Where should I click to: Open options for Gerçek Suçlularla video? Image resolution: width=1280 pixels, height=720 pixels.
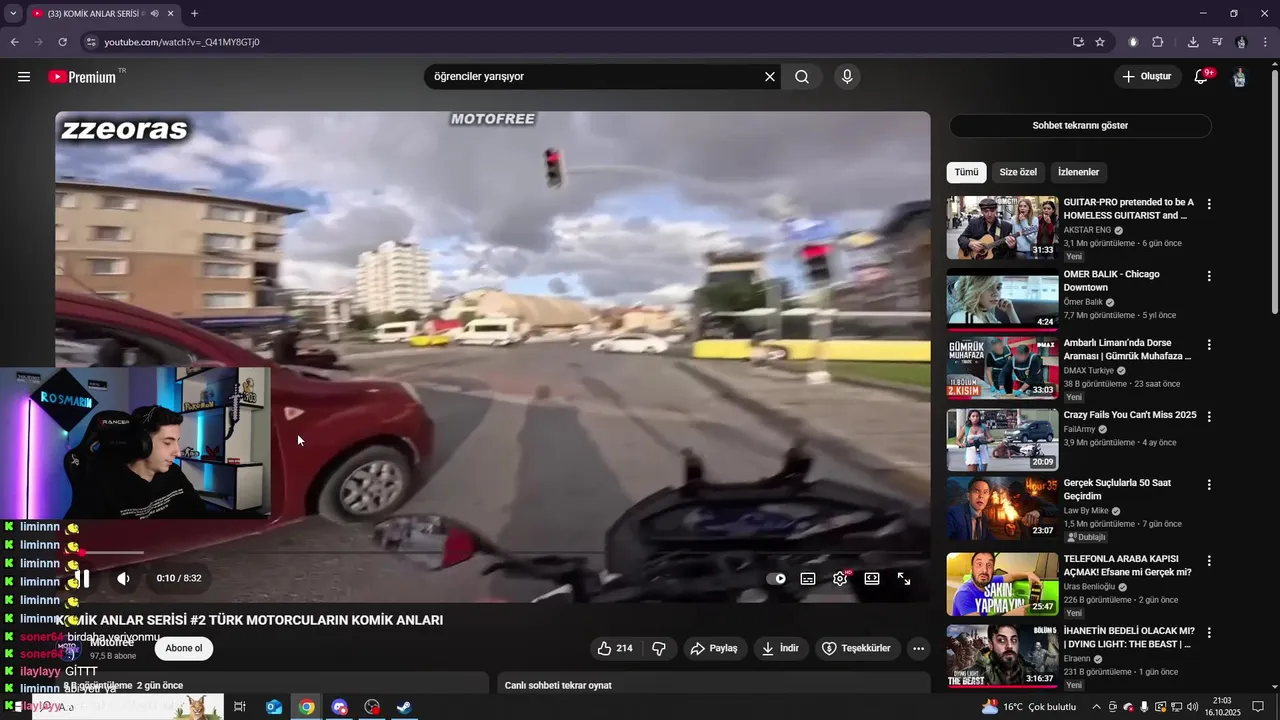[x=1209, y=485]
